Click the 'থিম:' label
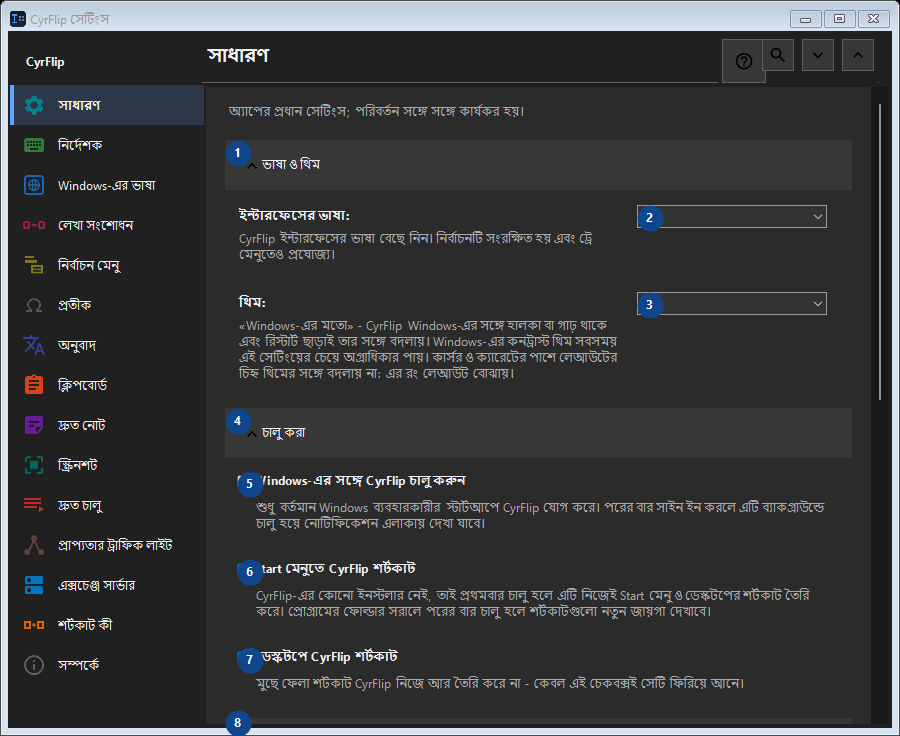This screenshot has height=736, width=900. [253, 302]
